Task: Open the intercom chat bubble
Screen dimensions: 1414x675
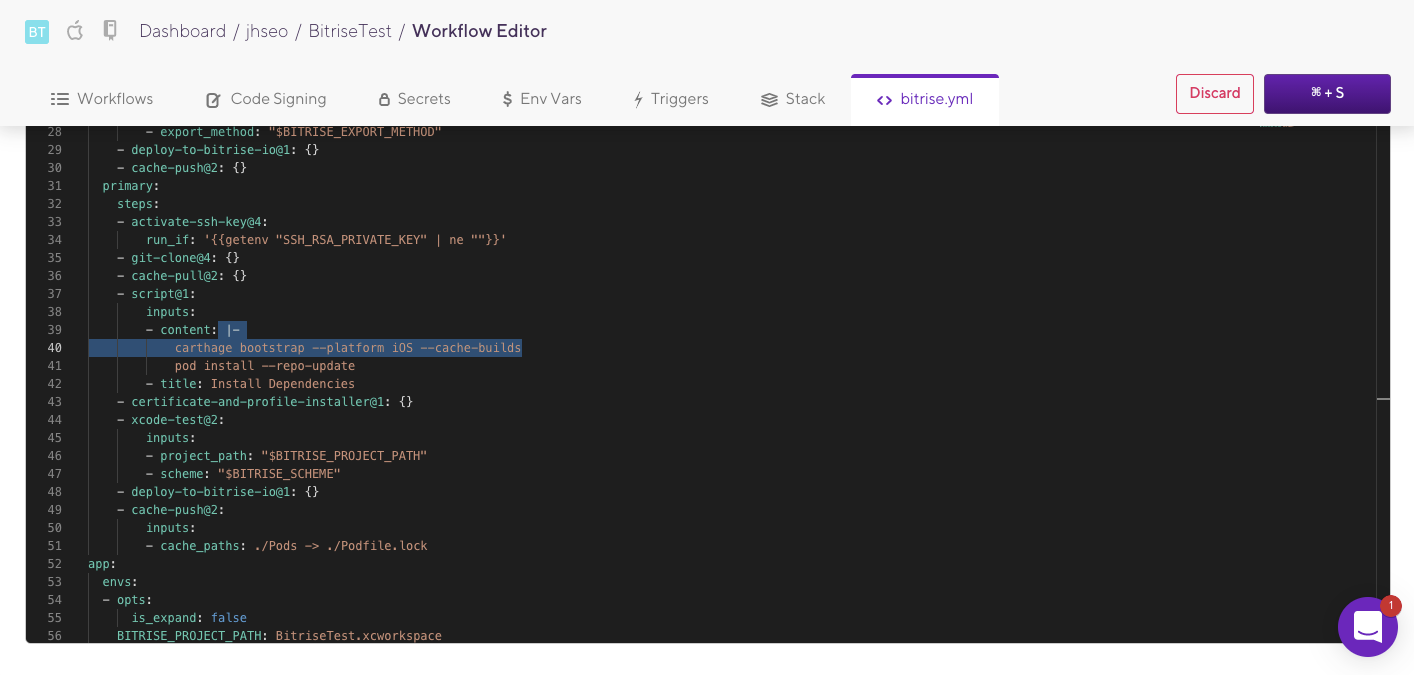Action: [x=1367, y=627]
